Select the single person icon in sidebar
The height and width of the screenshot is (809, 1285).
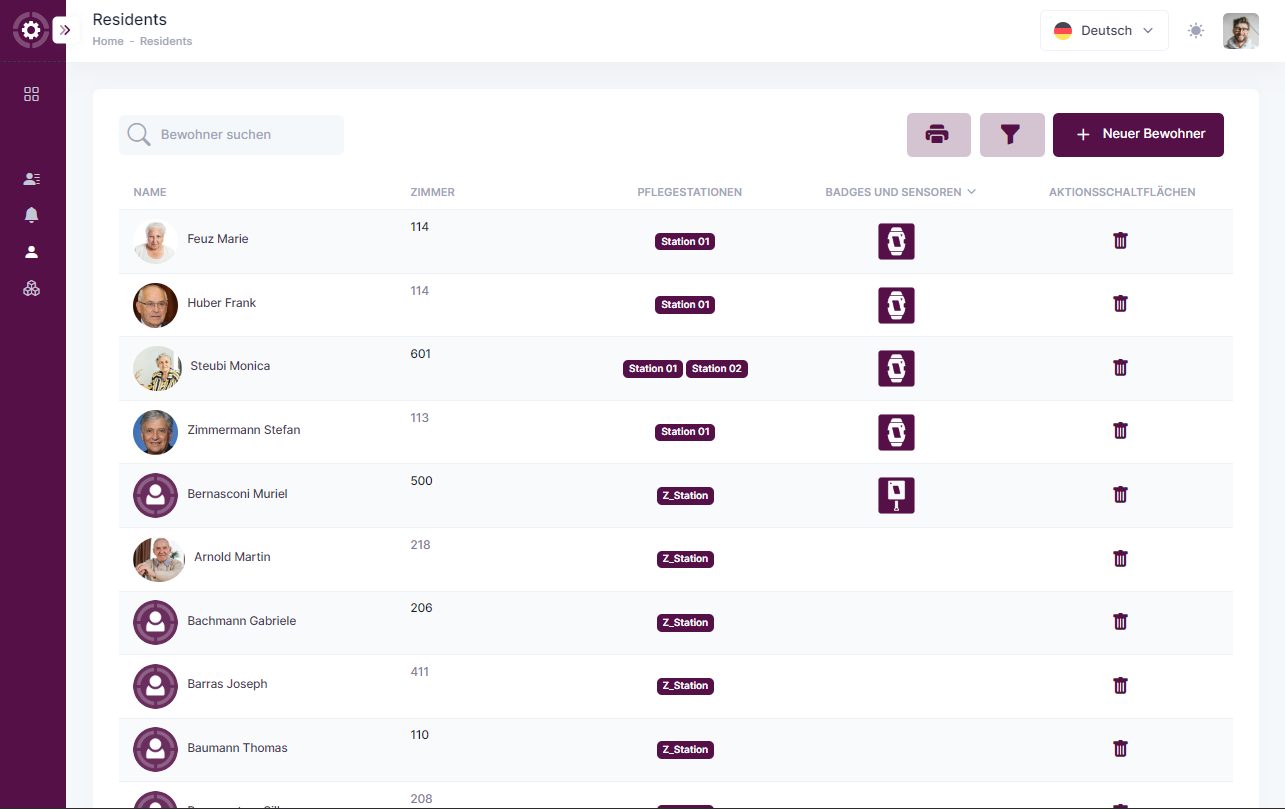click(x=32, y=252)
